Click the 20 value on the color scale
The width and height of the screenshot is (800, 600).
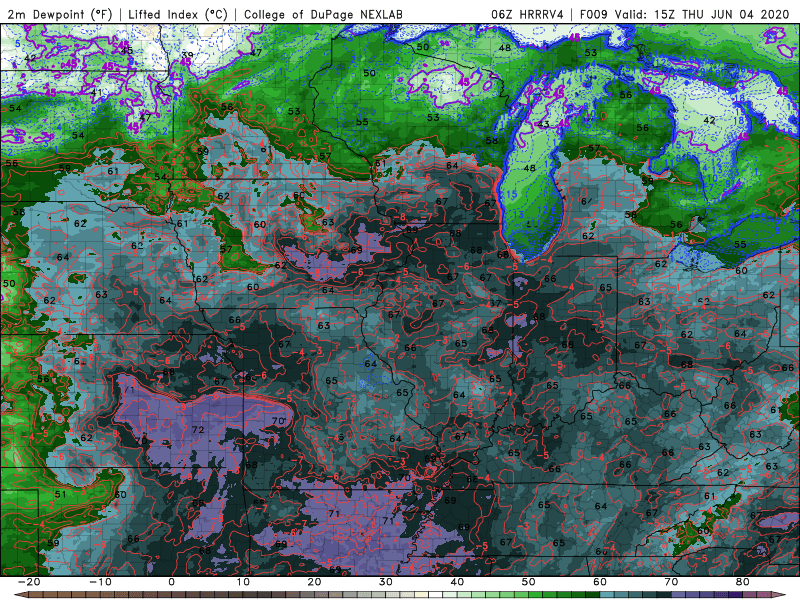tap(314, 582)
